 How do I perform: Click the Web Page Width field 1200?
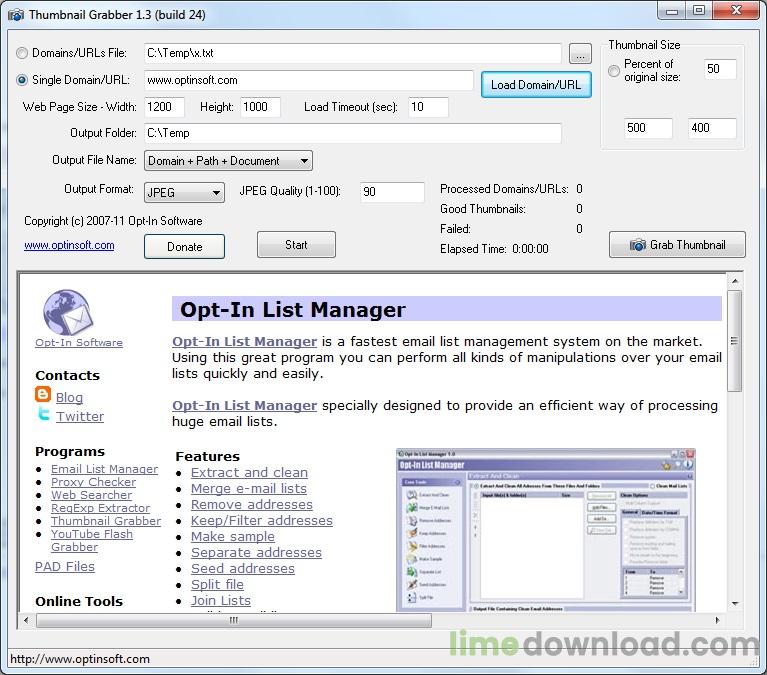tap(164, 107)
